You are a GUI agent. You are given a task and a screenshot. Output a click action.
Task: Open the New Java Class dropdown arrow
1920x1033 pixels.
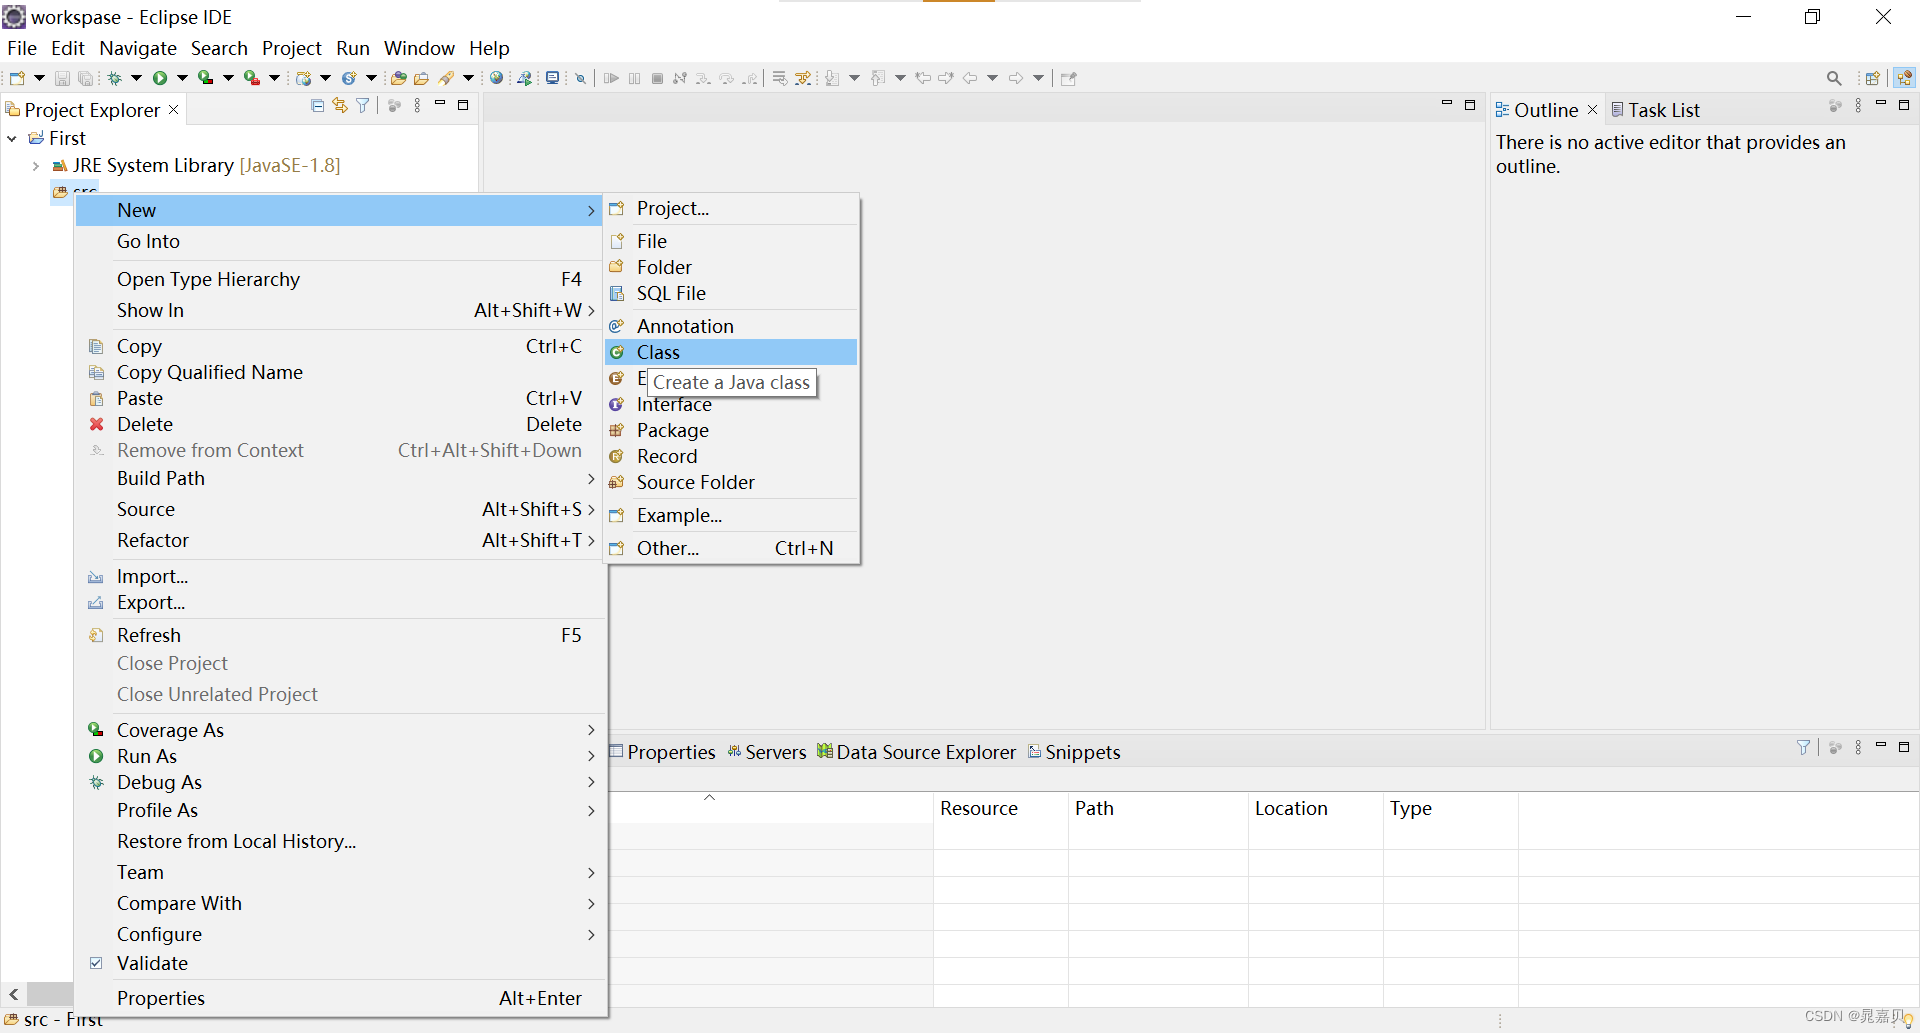click(x=372, y=78)
